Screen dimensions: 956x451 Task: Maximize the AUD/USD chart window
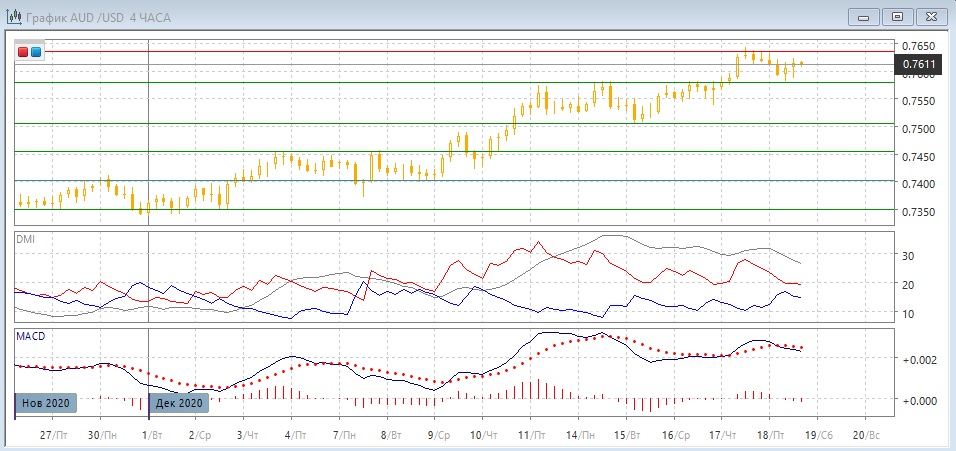point(897,16)
